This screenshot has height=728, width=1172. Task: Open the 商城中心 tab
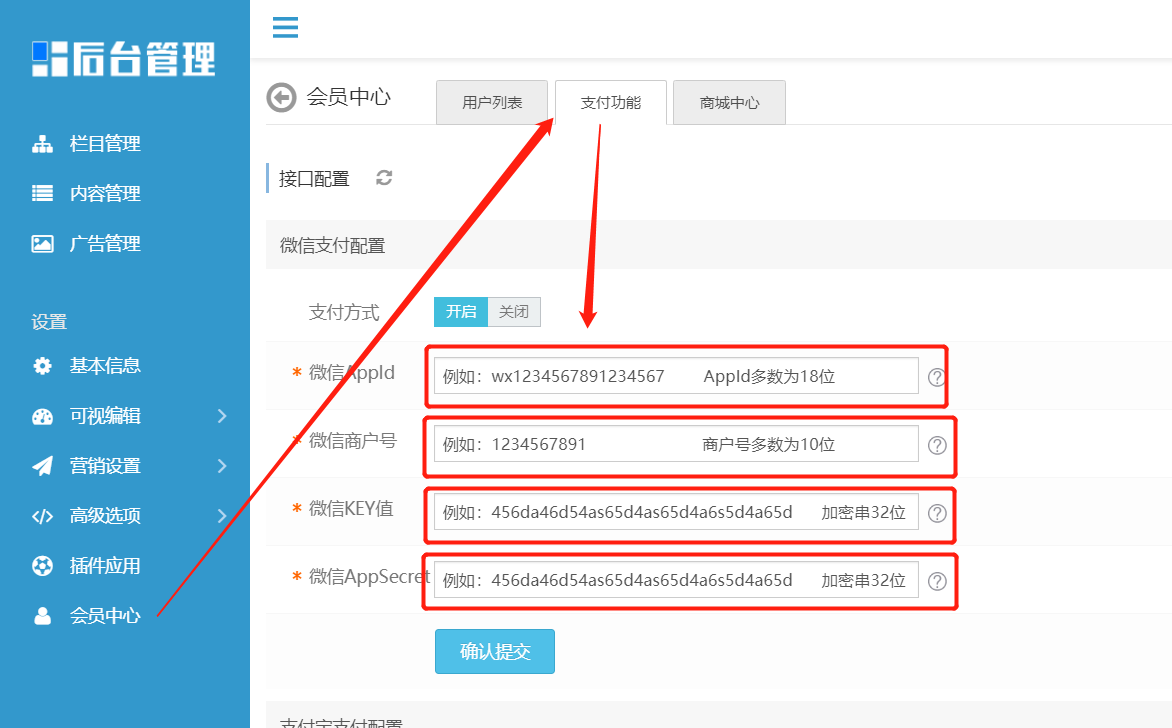(x=729, y=102)
